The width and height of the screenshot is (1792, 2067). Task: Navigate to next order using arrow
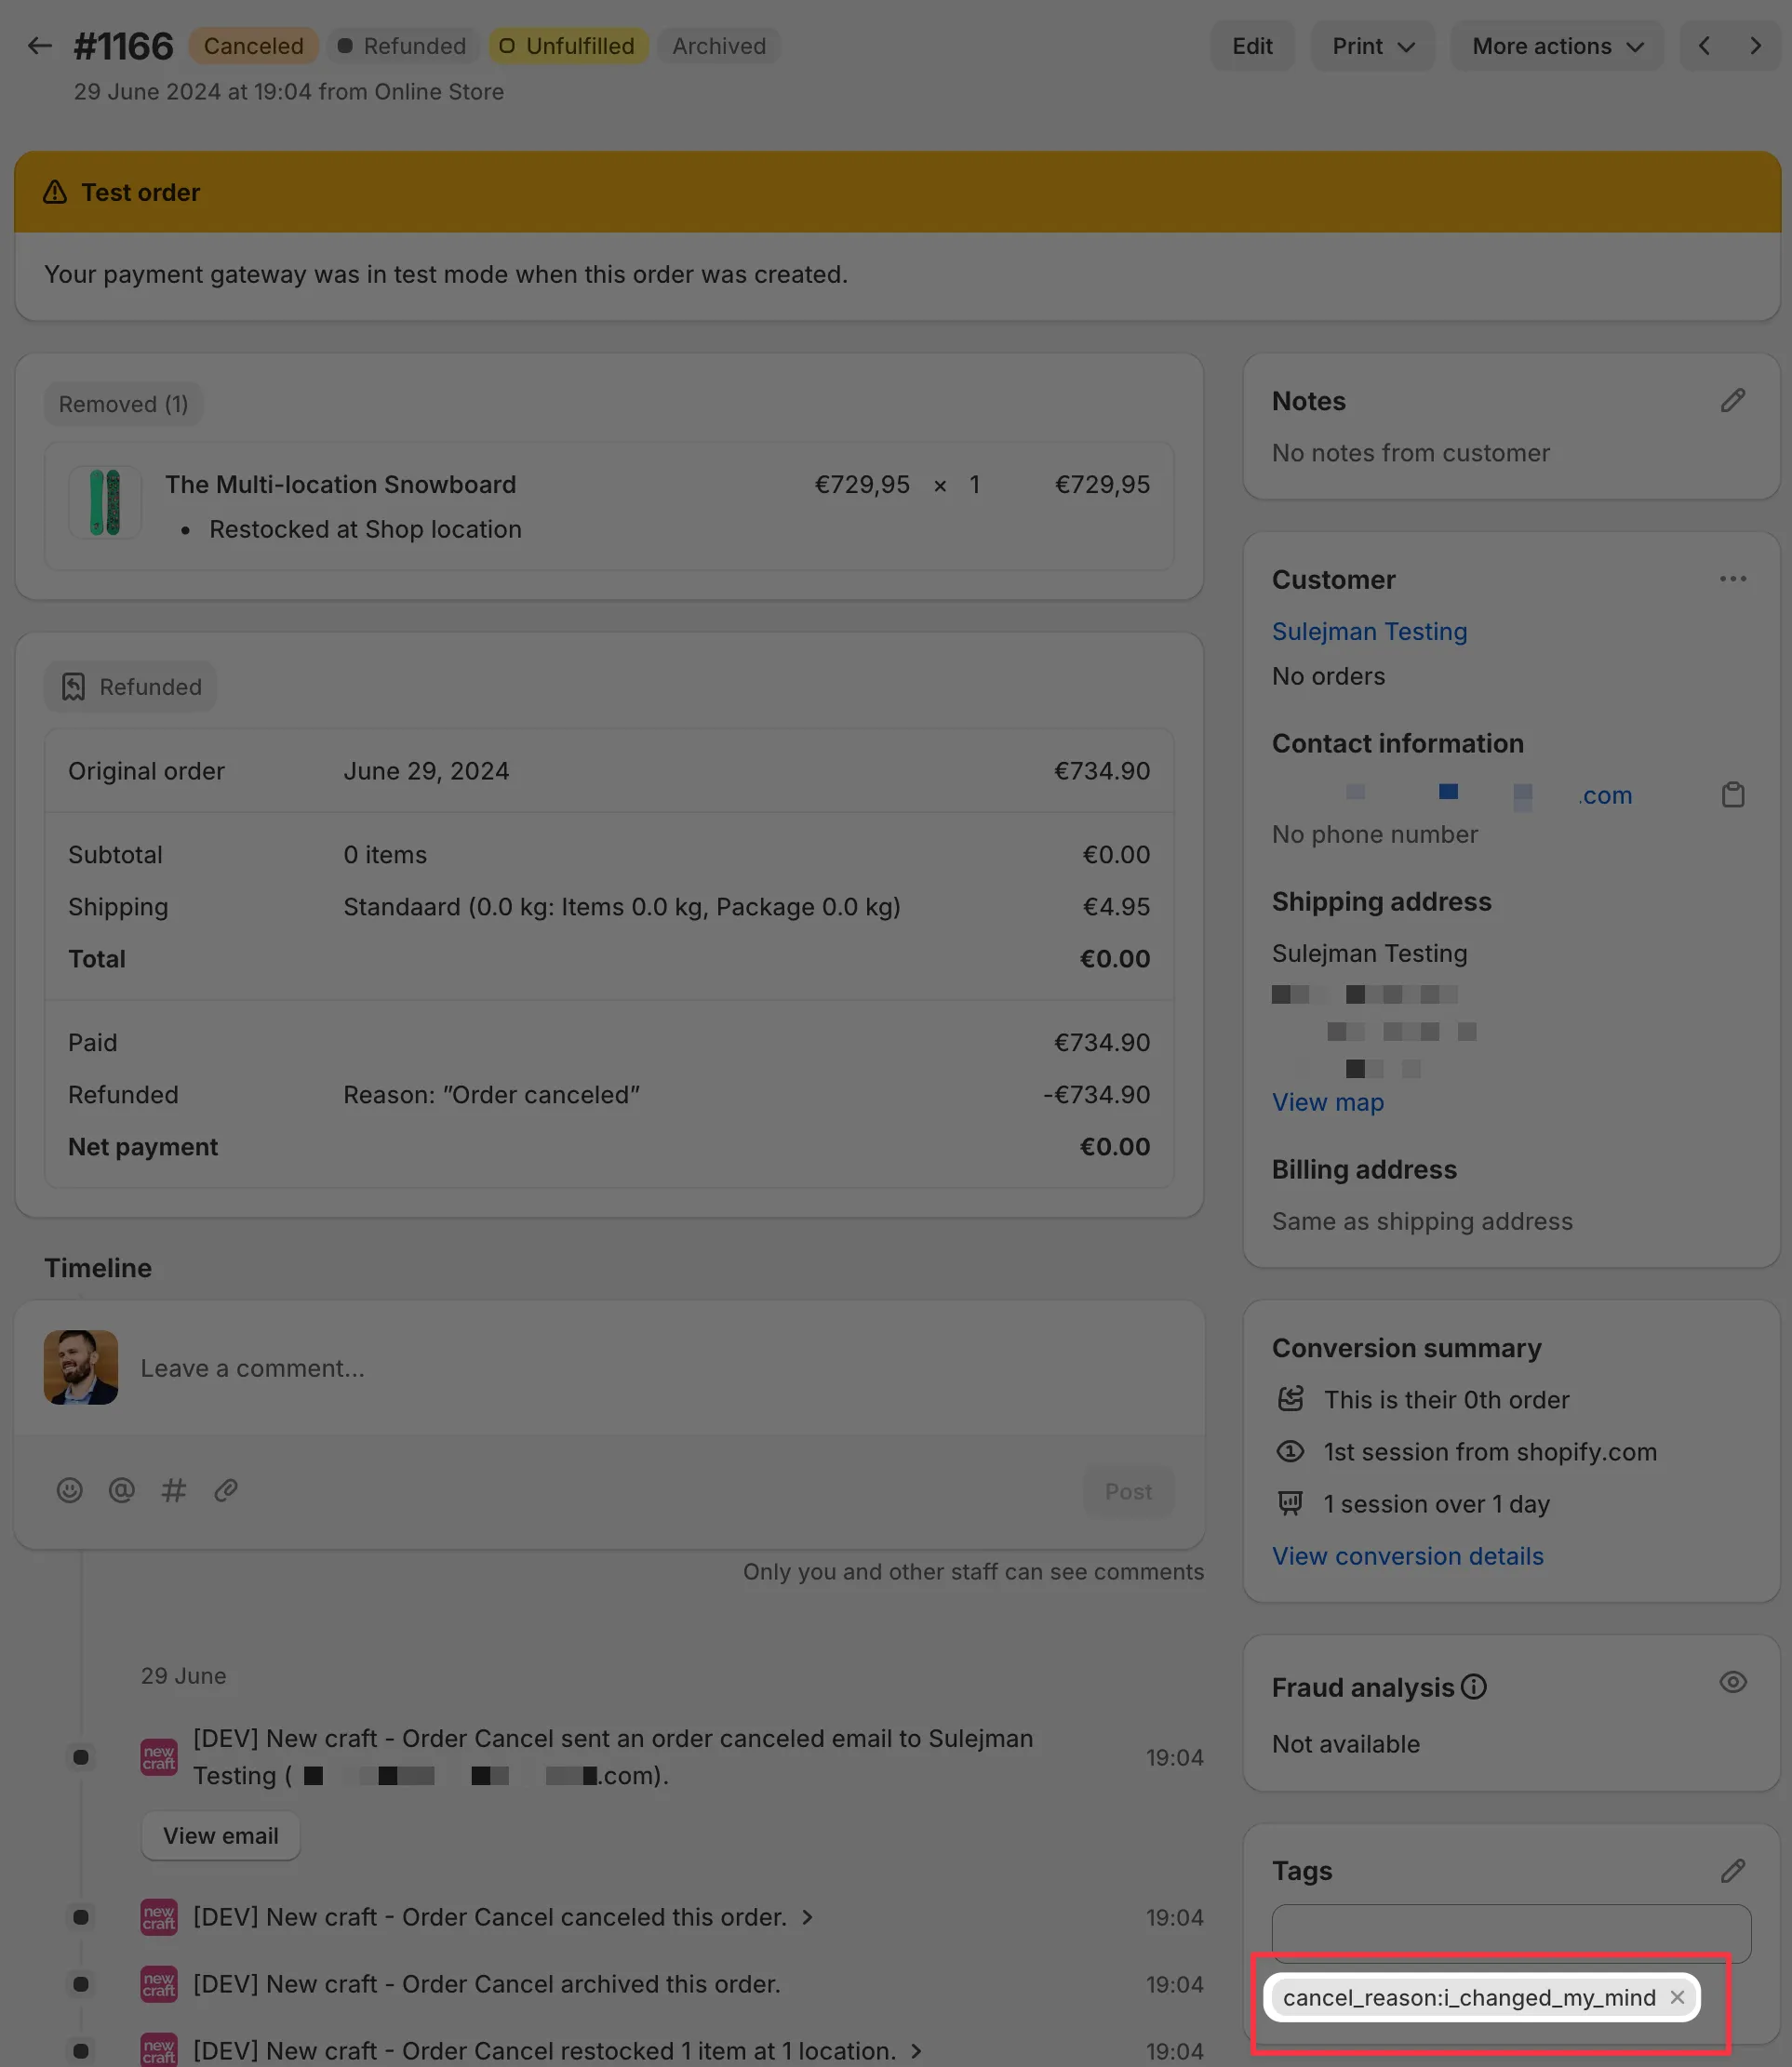[1755, 46]
